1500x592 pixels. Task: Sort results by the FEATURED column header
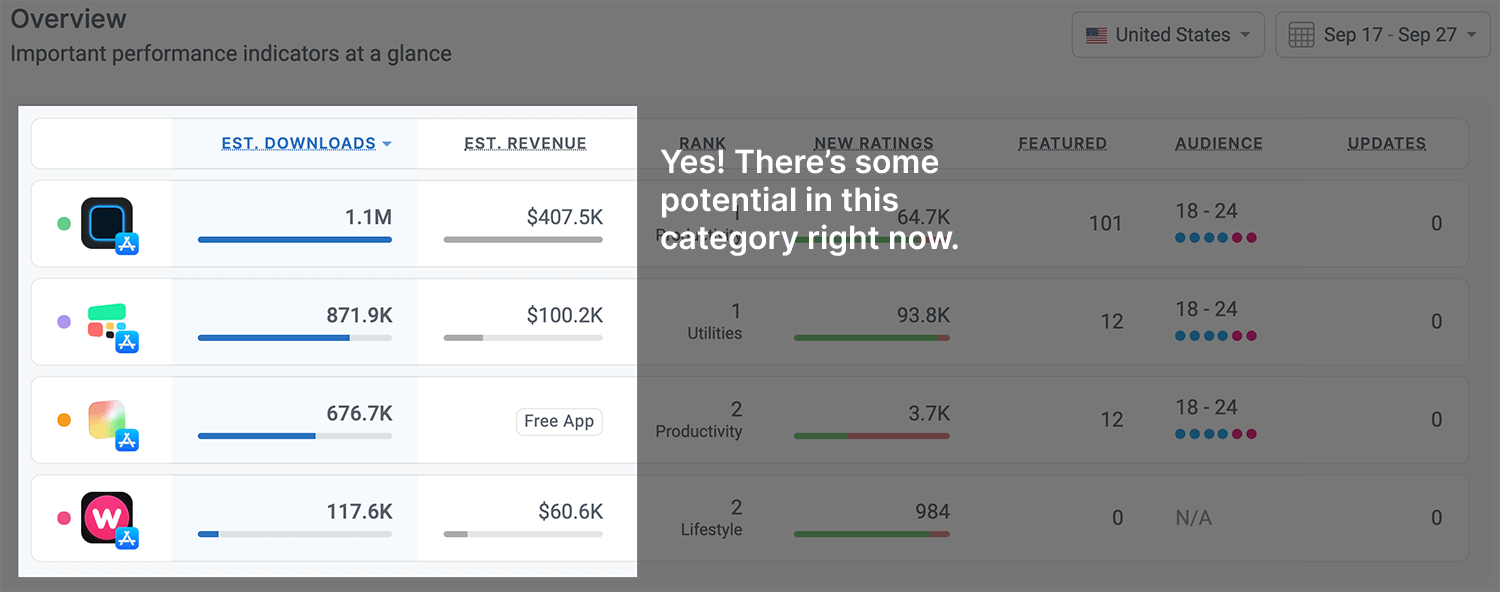1062,143
